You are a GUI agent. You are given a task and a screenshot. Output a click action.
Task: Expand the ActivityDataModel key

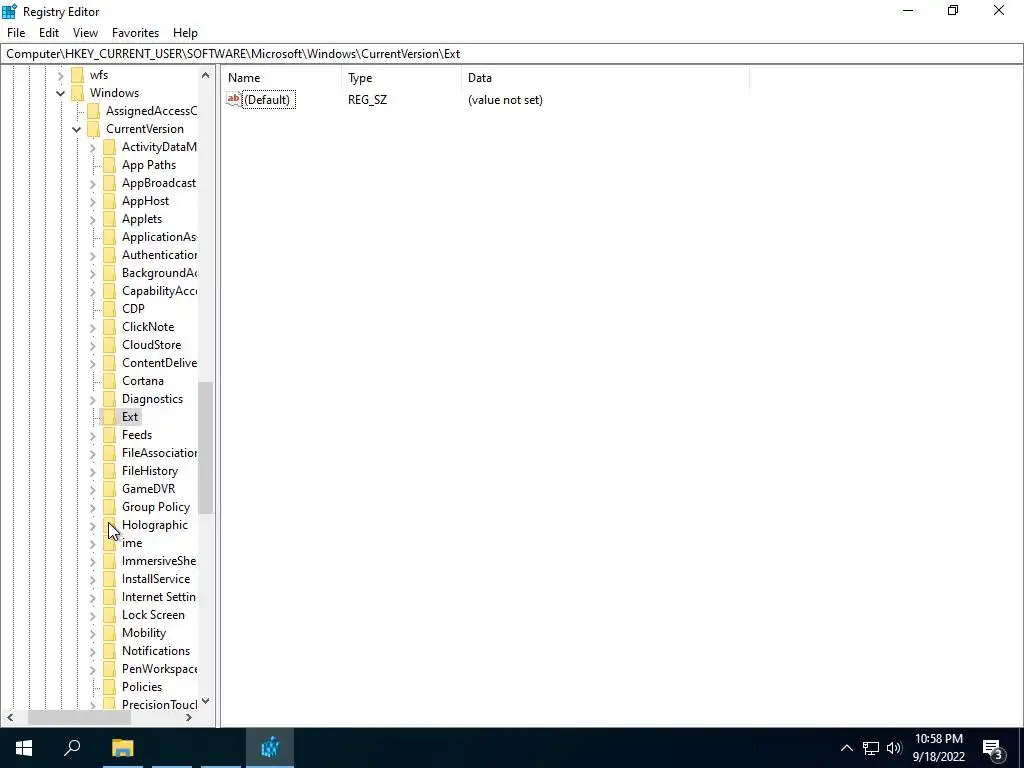click(x=92, y=148)
